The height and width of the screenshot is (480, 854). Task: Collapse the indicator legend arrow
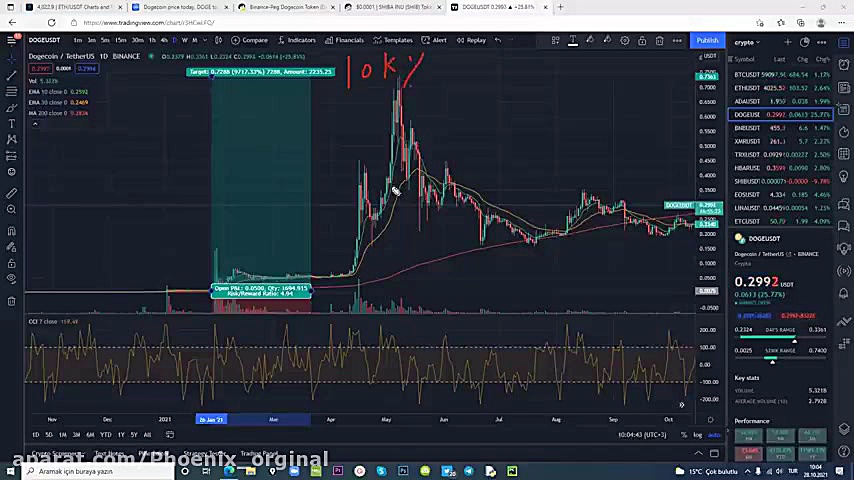35,124
